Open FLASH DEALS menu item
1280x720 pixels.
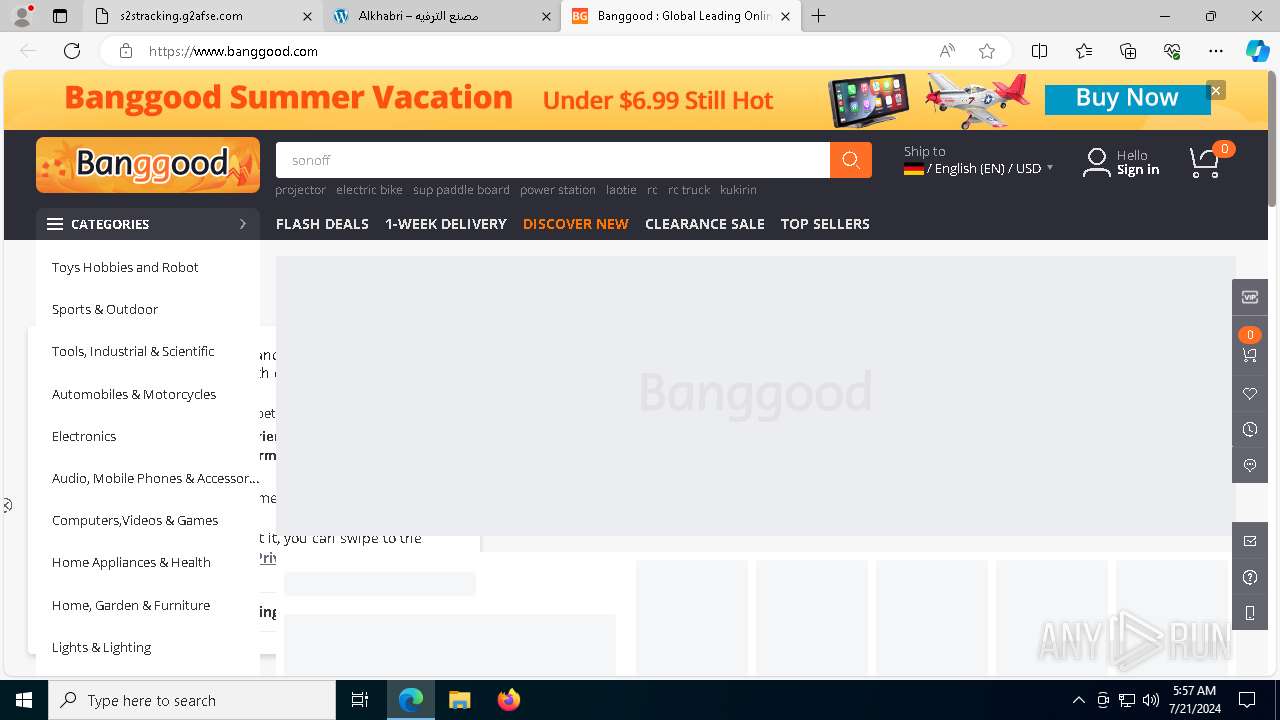pyautogui.click(x=322, y=224)
